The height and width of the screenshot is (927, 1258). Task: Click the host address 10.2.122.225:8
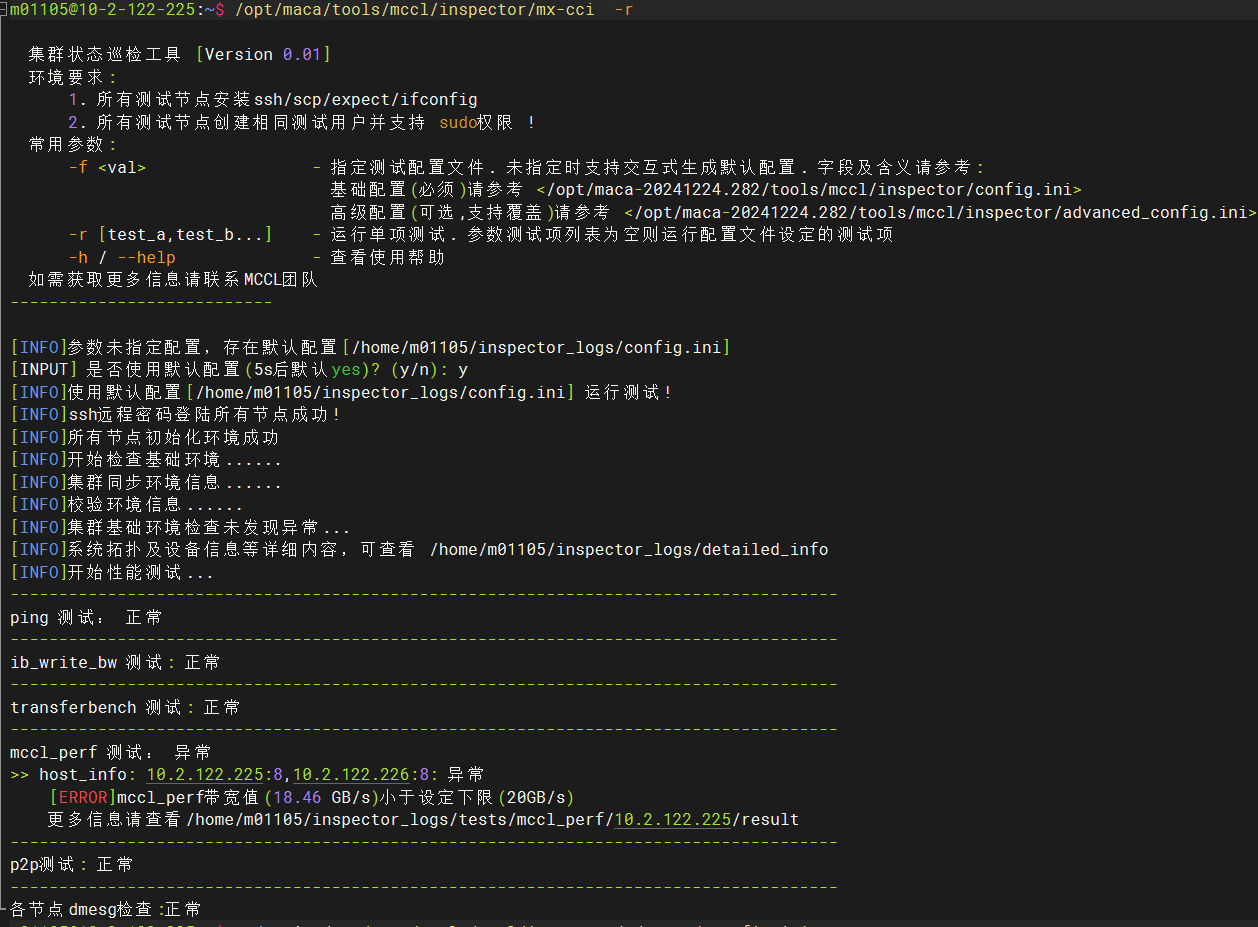[x=216, y=775]
